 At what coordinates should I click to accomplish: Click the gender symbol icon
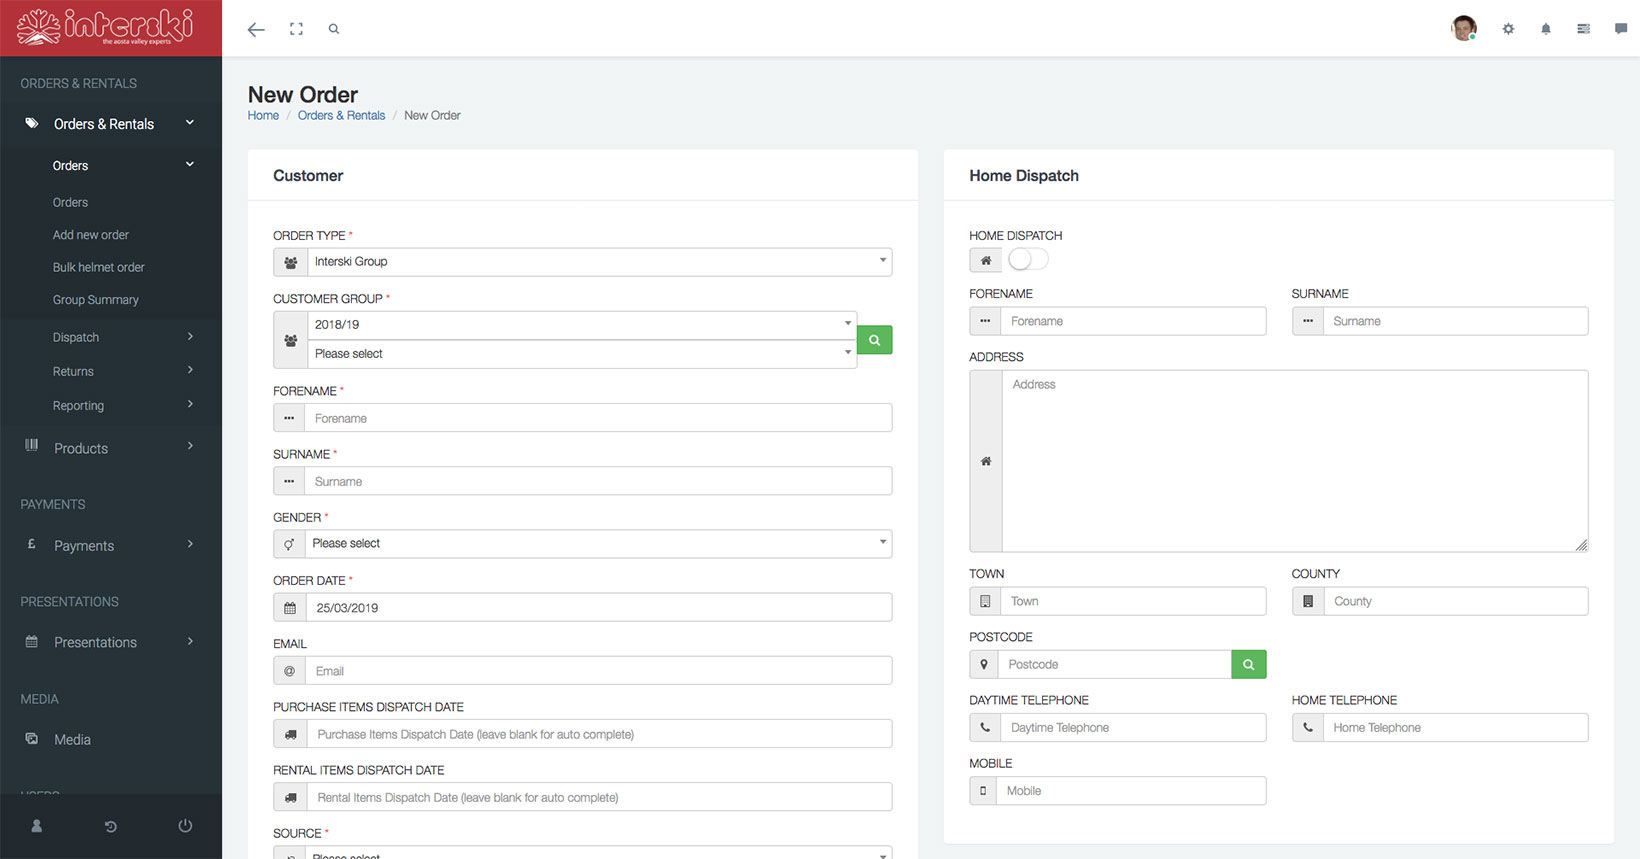pos(289,544)
